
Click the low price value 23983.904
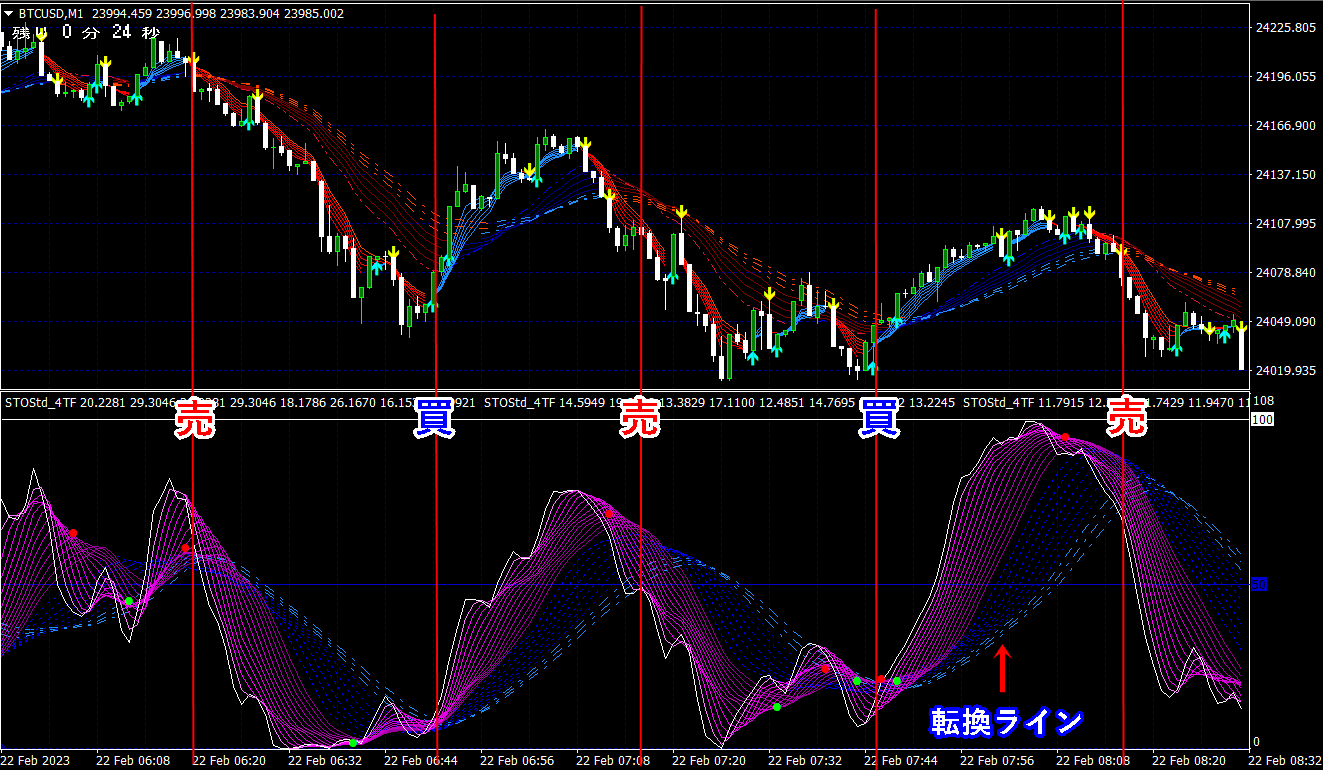[250, 13]
